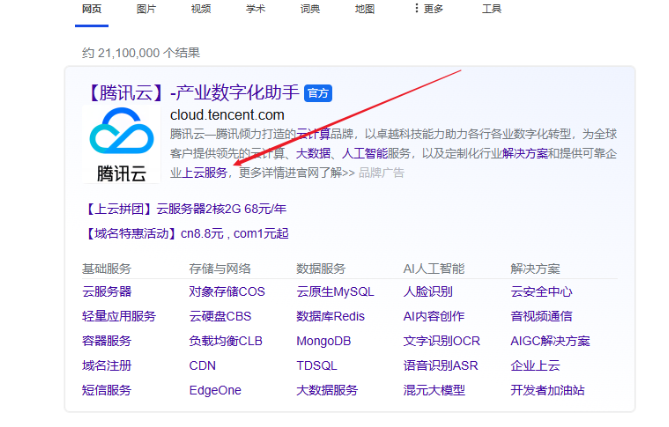669x427 pixels.
Task: Click 更多详情进官网了解>> link
Action: [297, 173]
